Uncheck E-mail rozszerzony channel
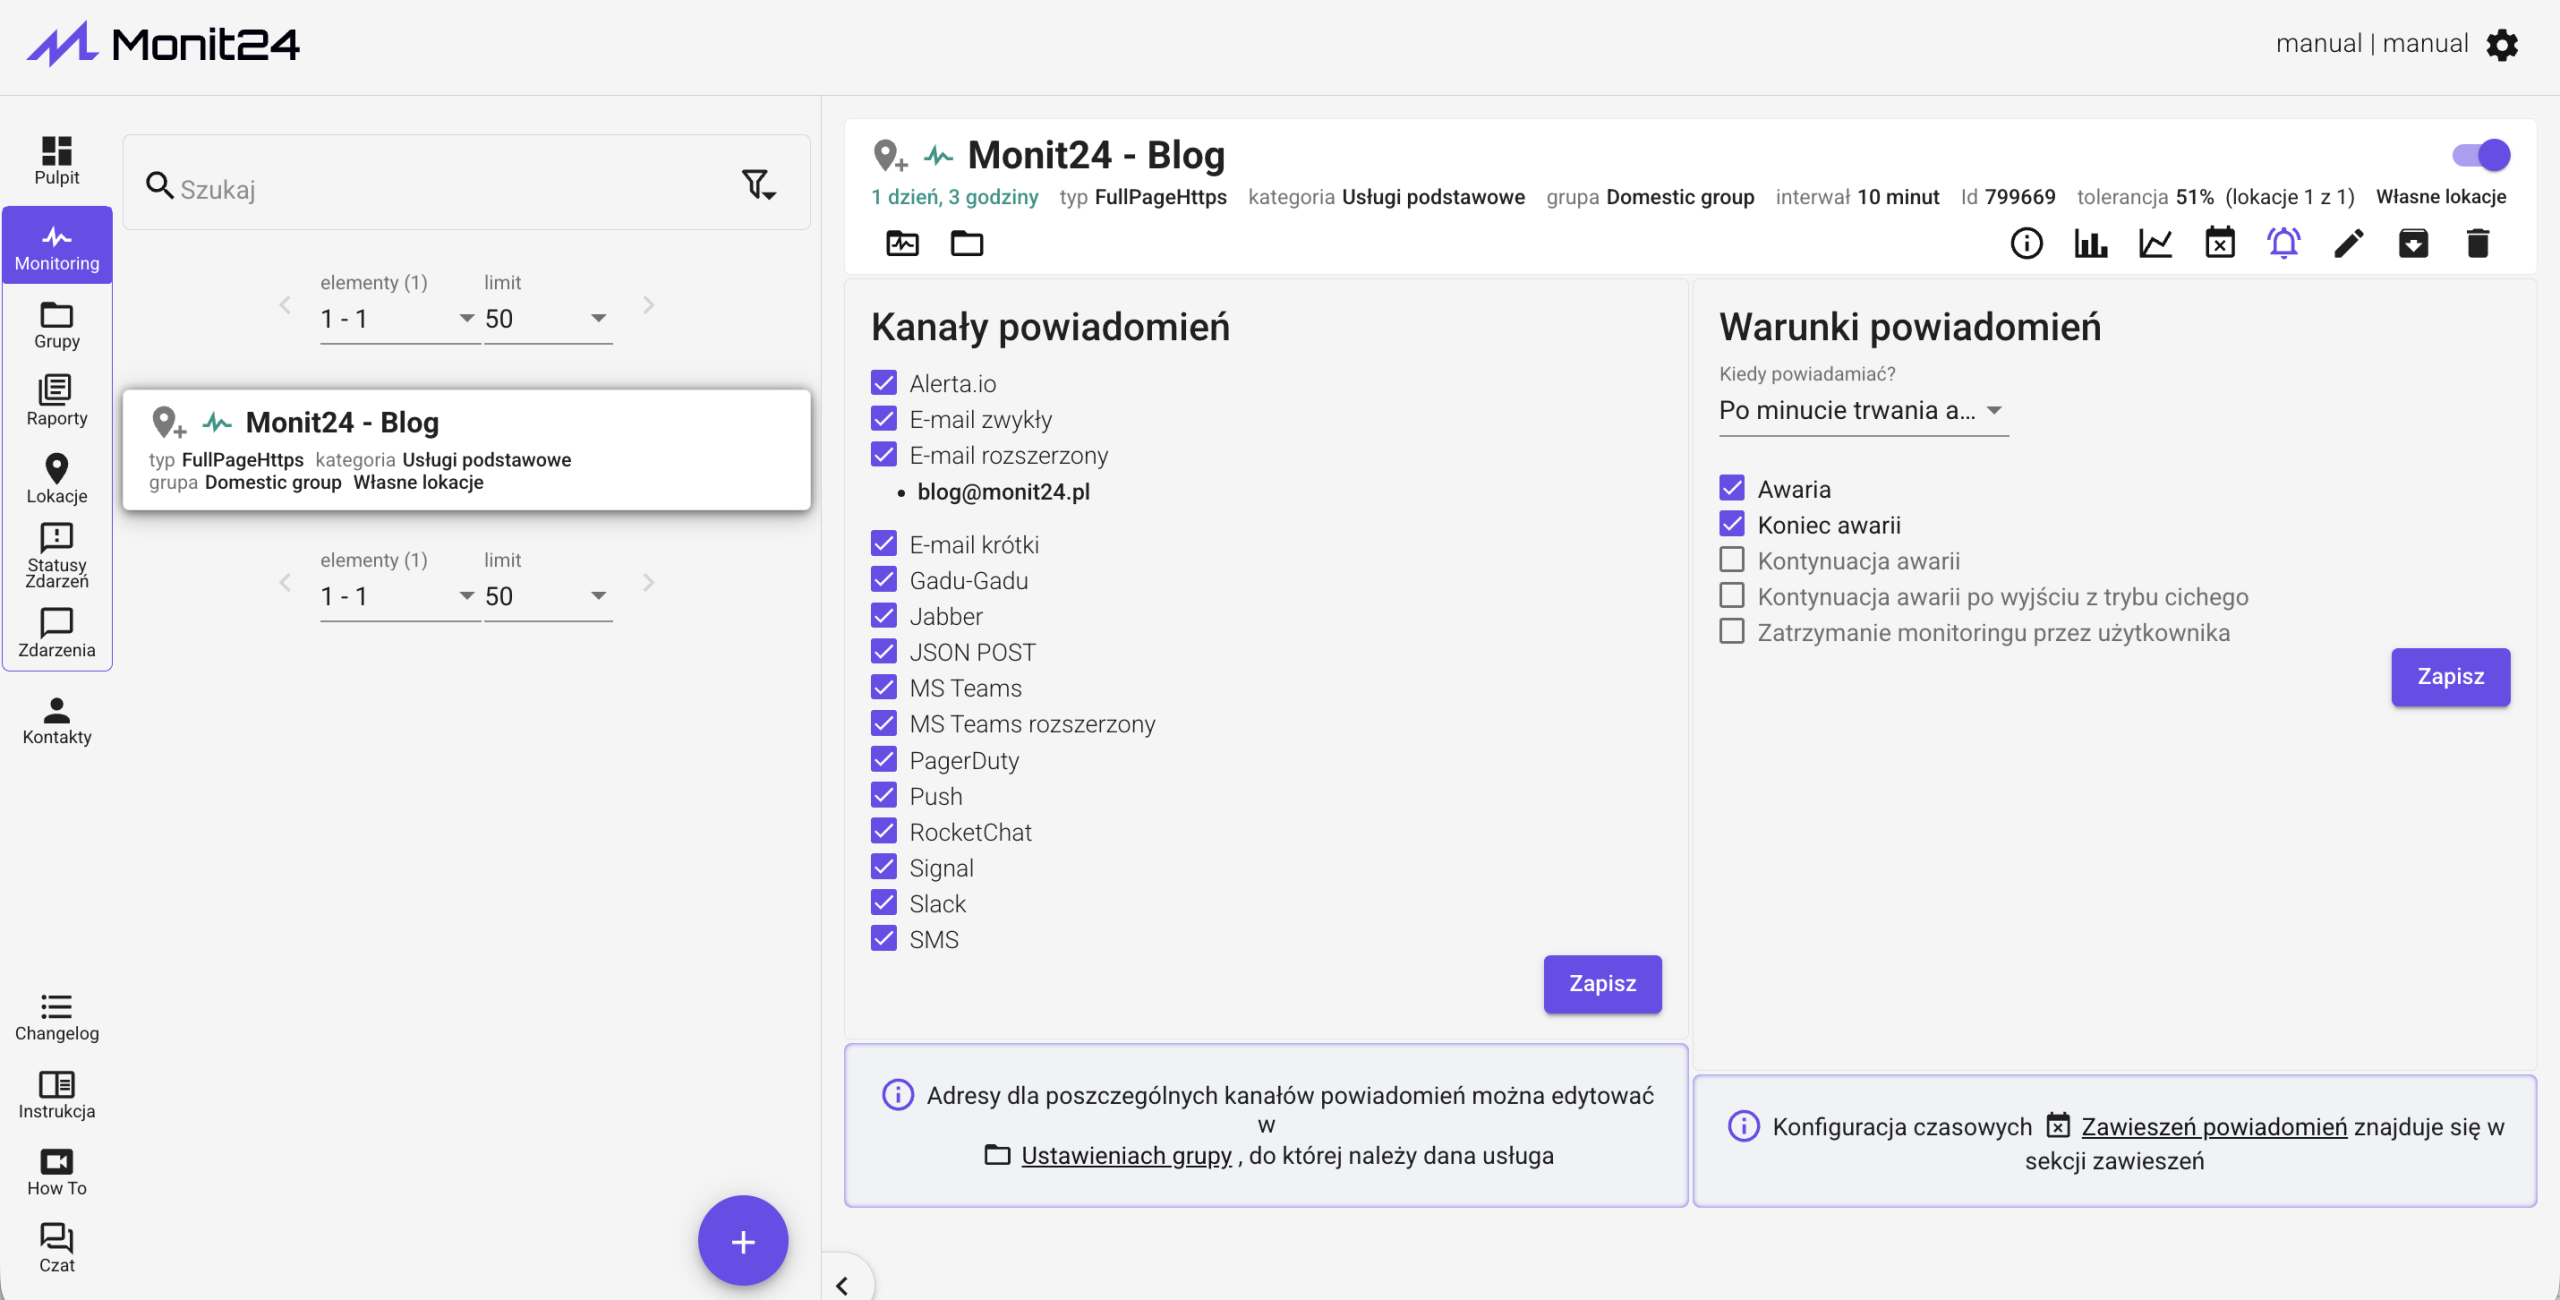The image size is (2560, 1300). pyautogui.click(x=884, y=455)
